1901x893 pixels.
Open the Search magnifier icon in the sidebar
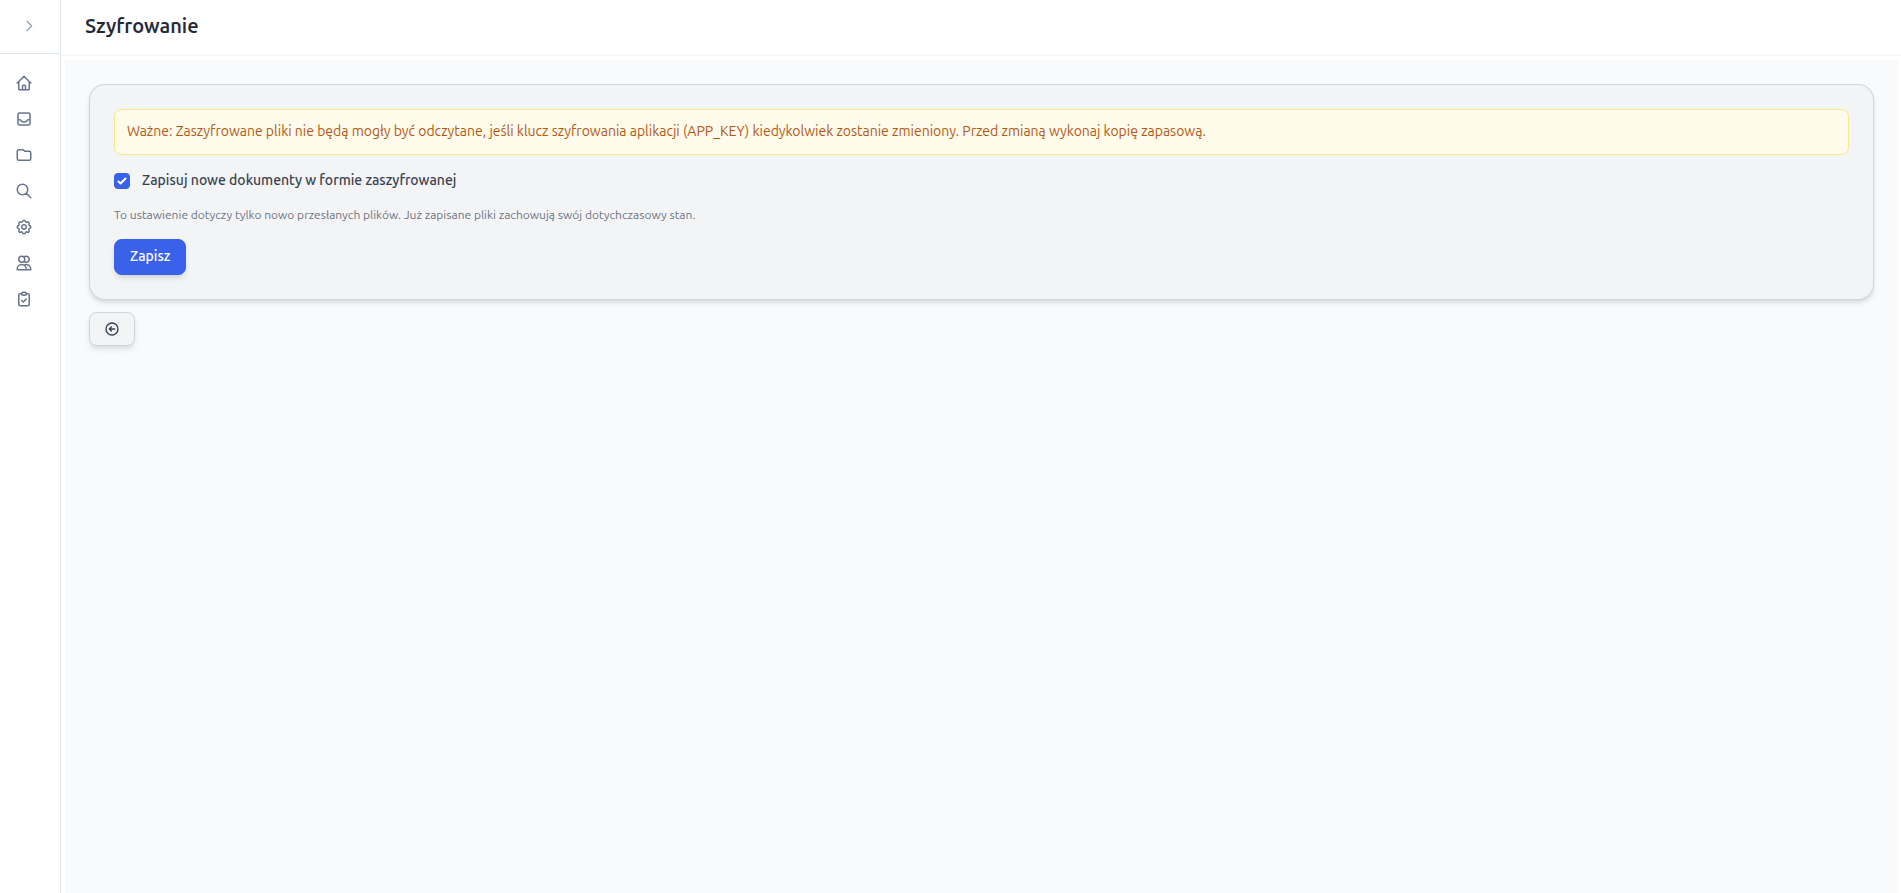tap(24, 191)
